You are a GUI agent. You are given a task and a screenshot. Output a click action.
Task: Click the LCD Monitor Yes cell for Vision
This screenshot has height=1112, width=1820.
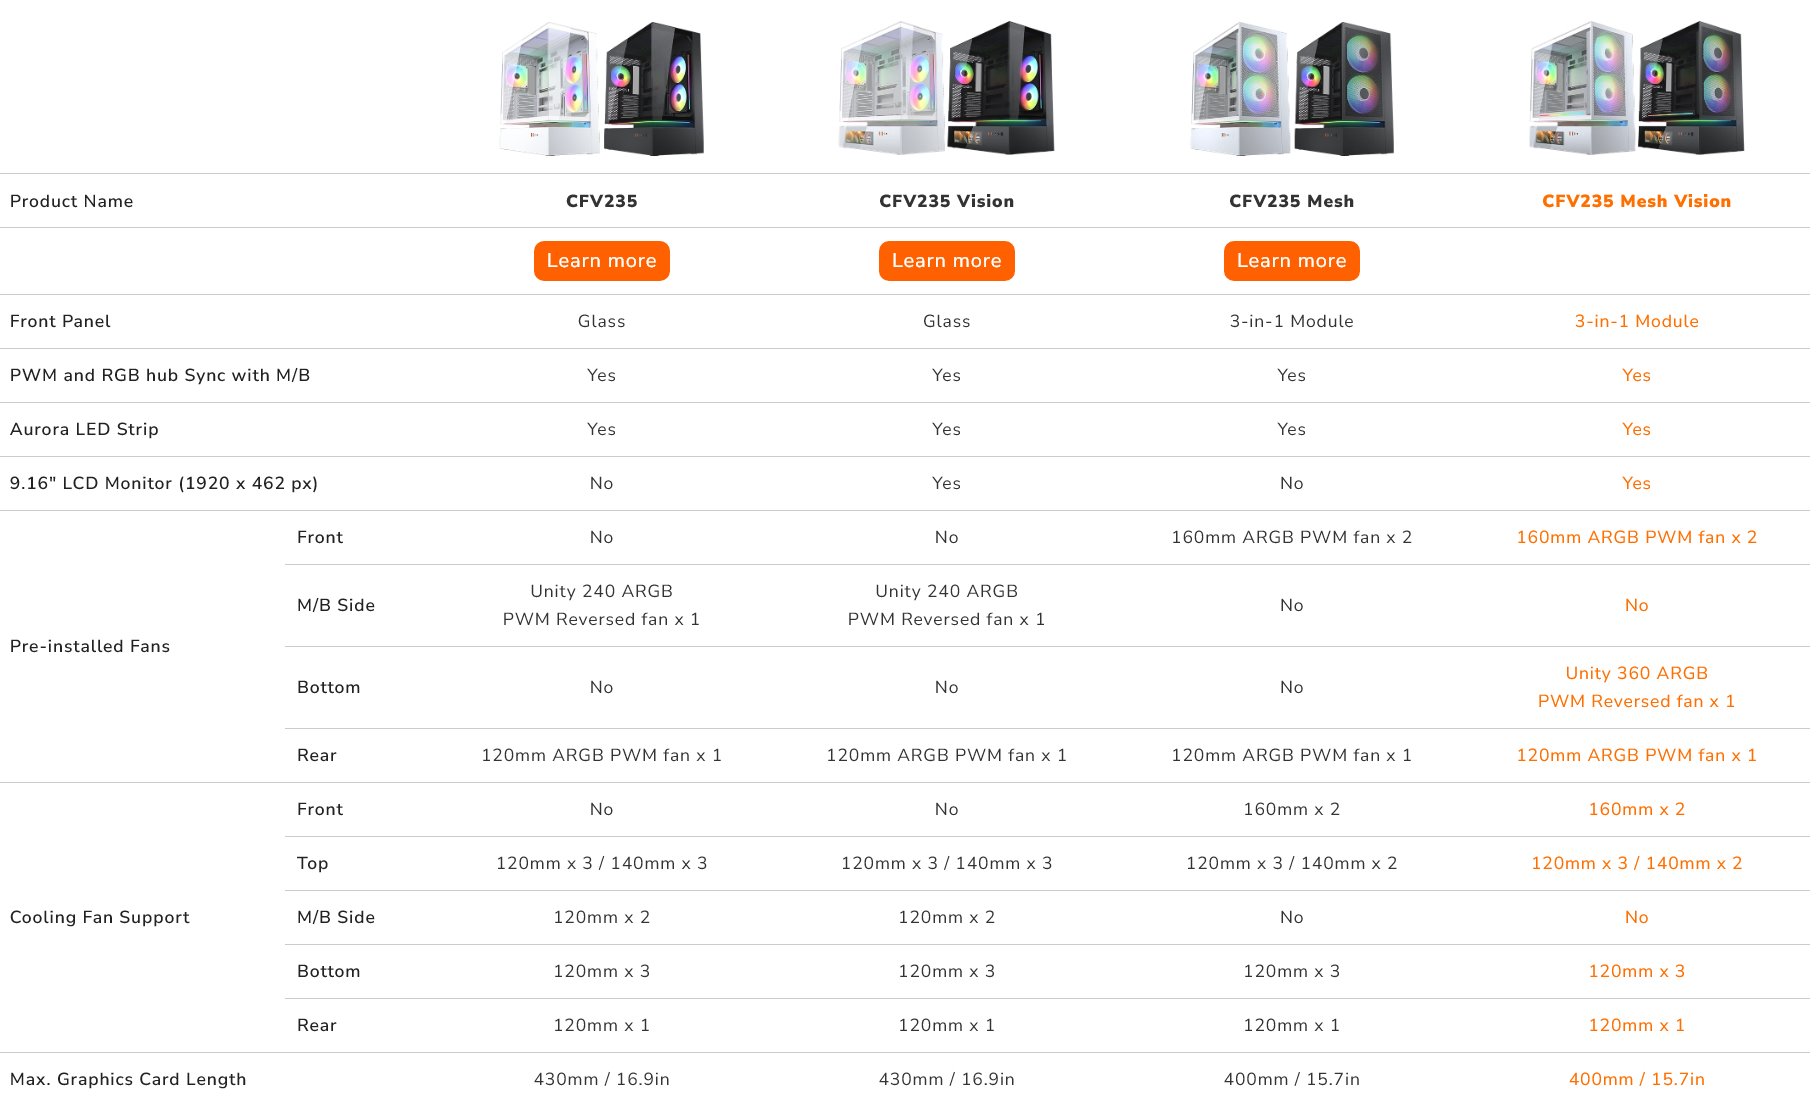[945, 483]
